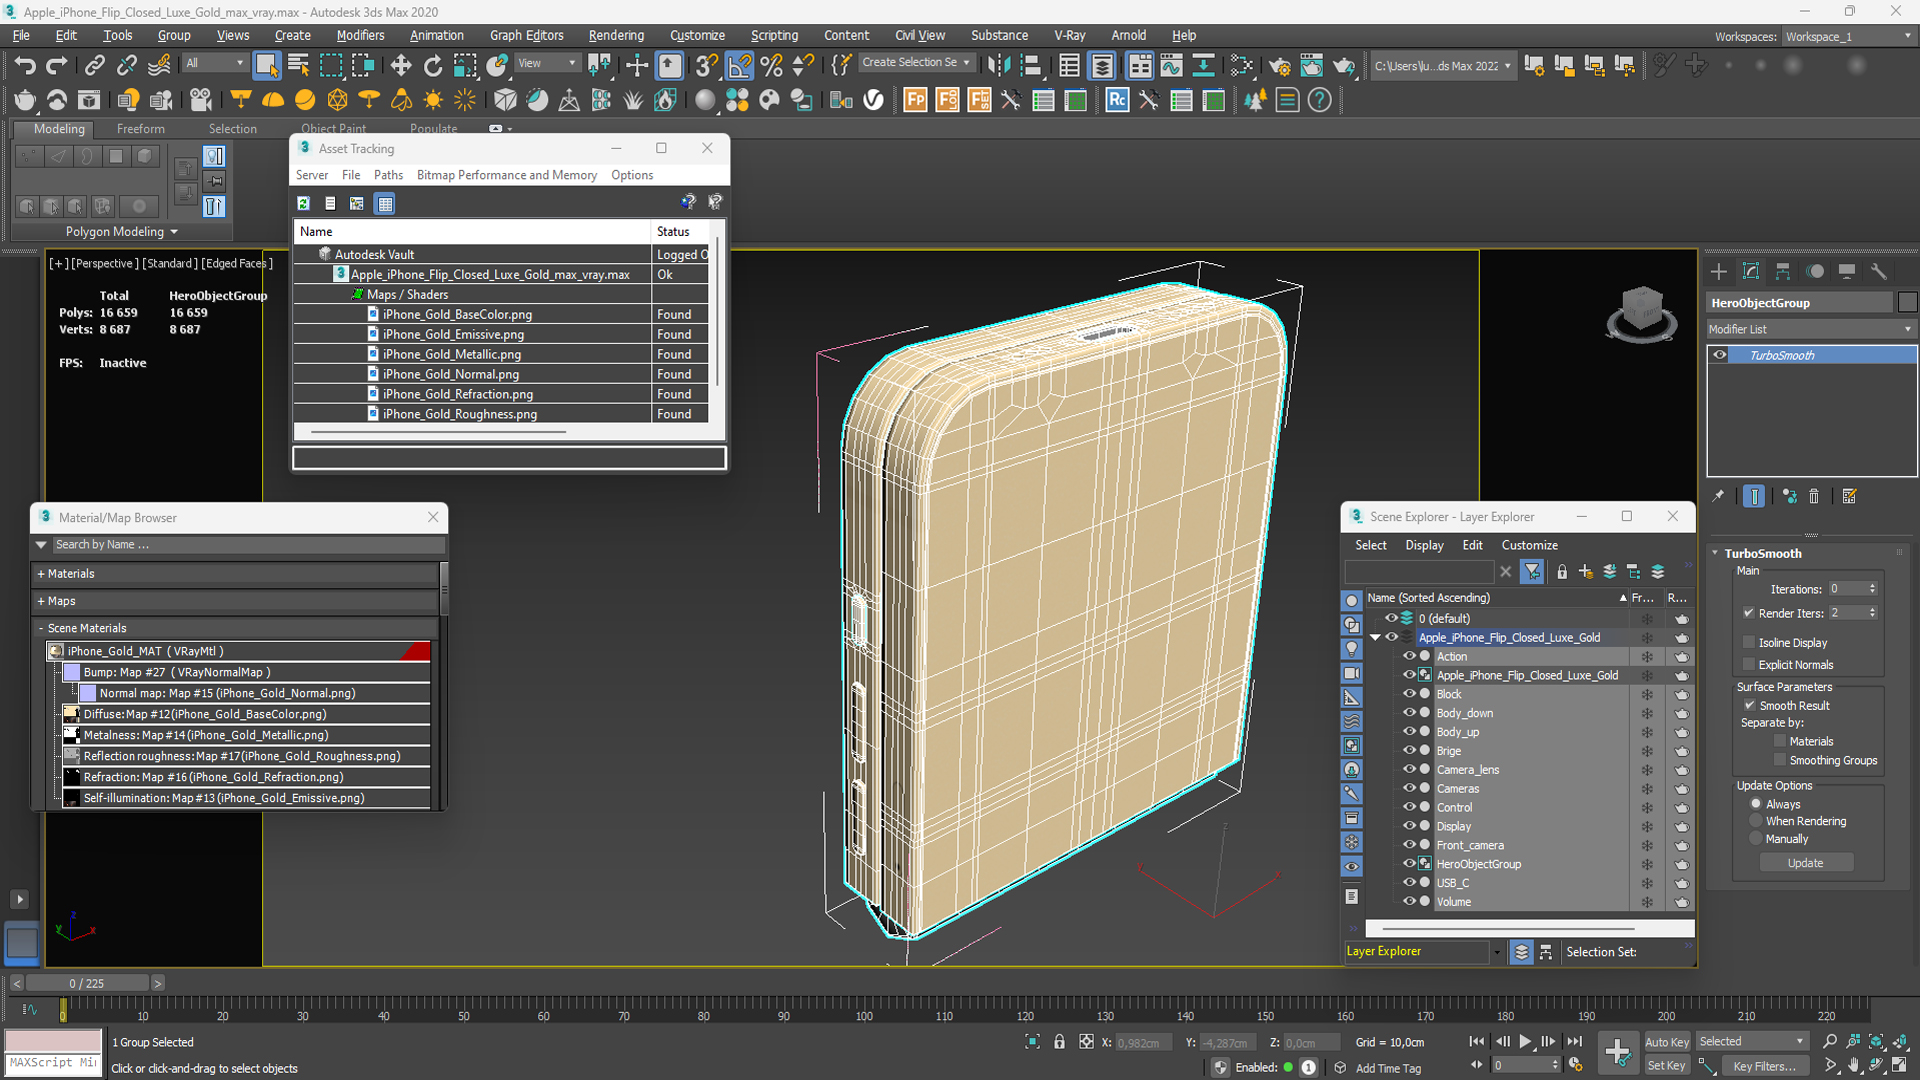Screen dimensions: 1920x1080
Task: Click the render teapot icon
Action: click(1344, 66)
